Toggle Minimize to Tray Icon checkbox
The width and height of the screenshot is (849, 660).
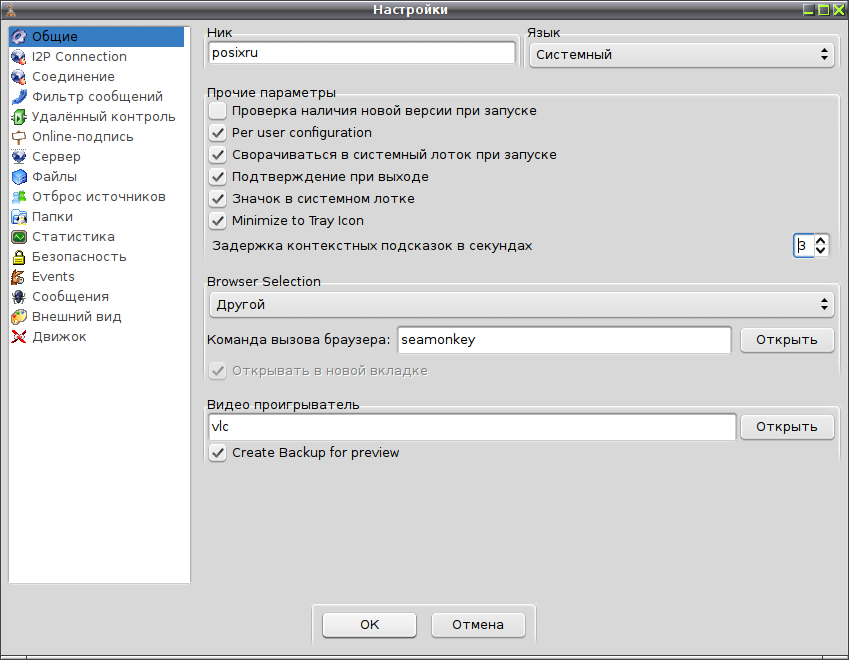[x=218, y=220]
